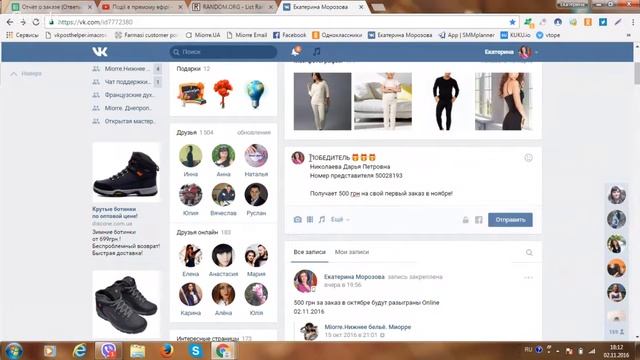Screen dimensions: 640x360
Task: Open the notifications bell icon
Action: coord(296,51)
